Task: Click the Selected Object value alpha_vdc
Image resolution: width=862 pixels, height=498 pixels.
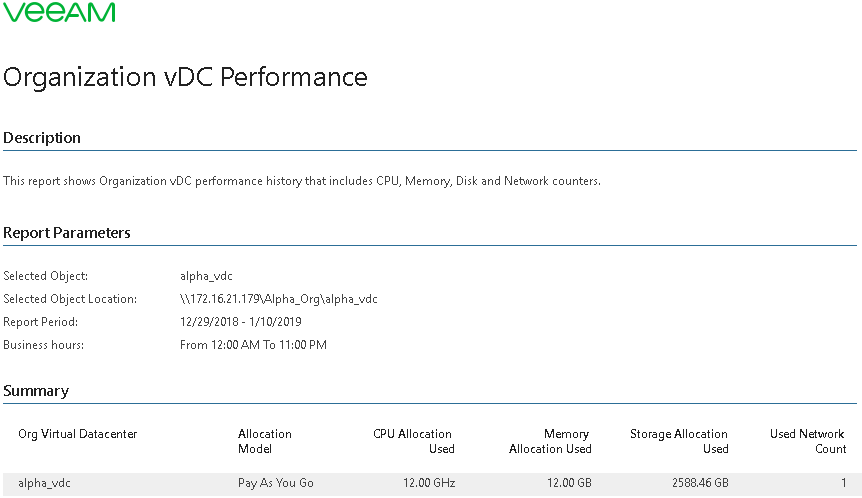Action: coord(206,276)
